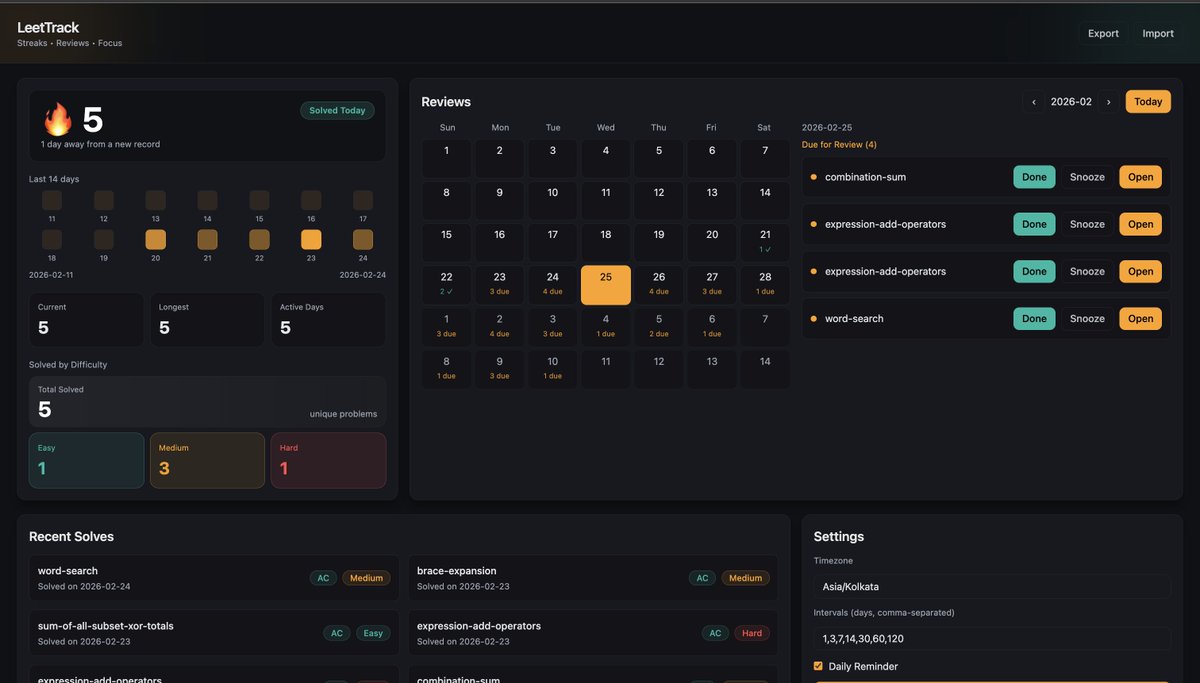Select calendar day 28 showing 1 due

(765, 285)
